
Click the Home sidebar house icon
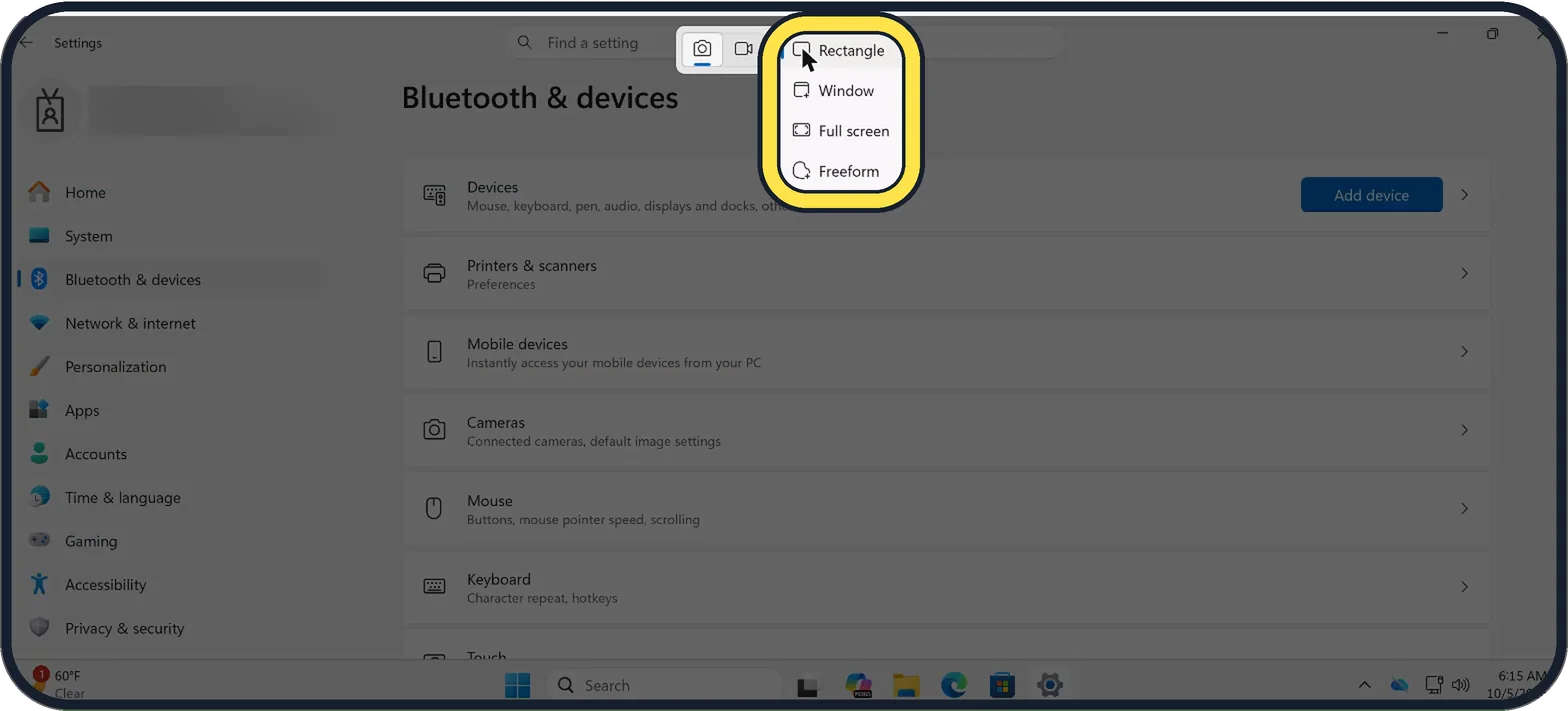point(39,192)
